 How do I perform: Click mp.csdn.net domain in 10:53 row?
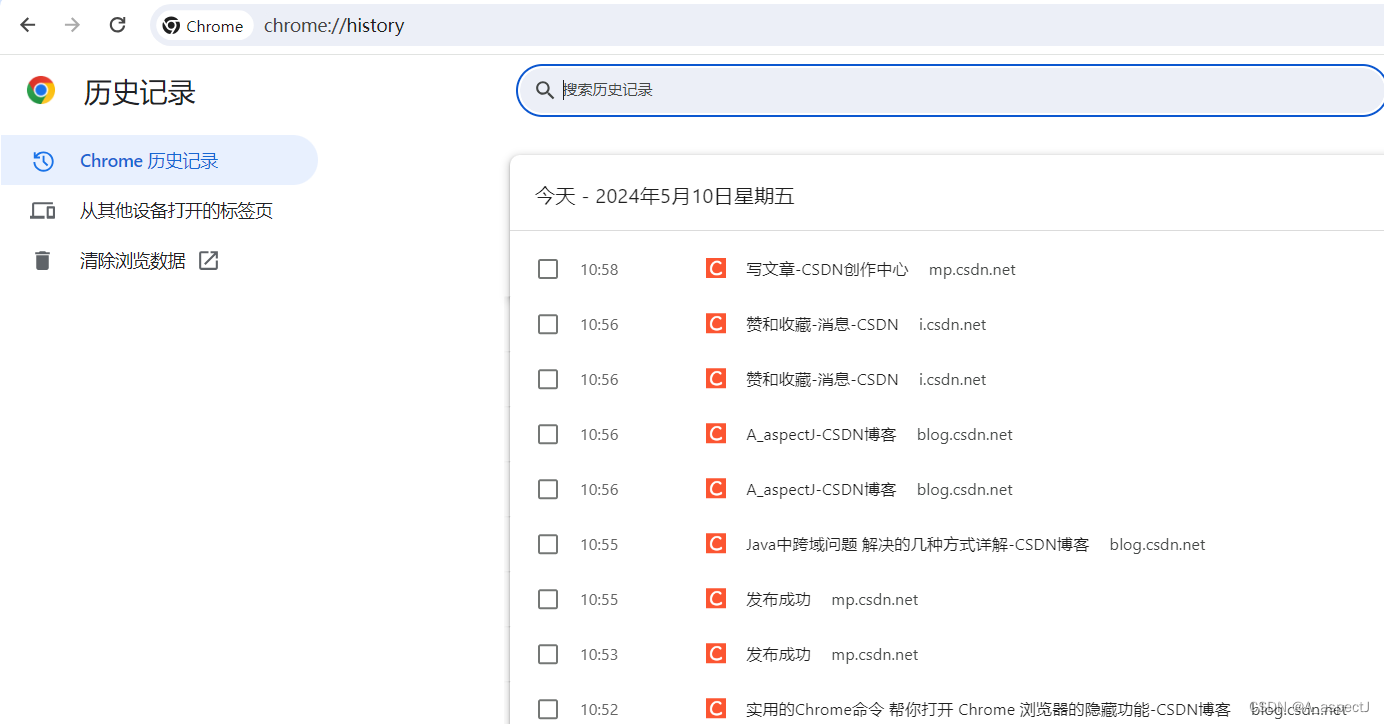[875, 654]
